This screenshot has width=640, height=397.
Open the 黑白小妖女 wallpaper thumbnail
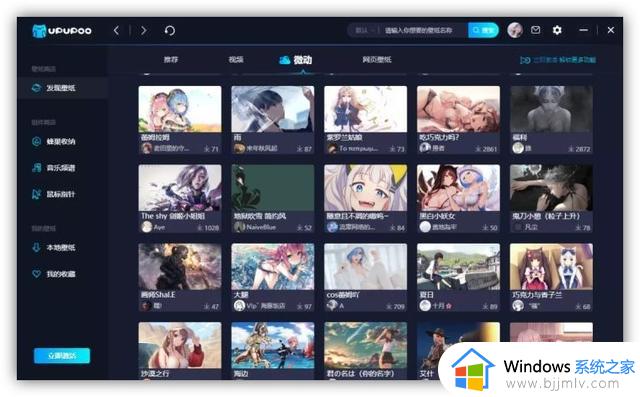(458, 188)
